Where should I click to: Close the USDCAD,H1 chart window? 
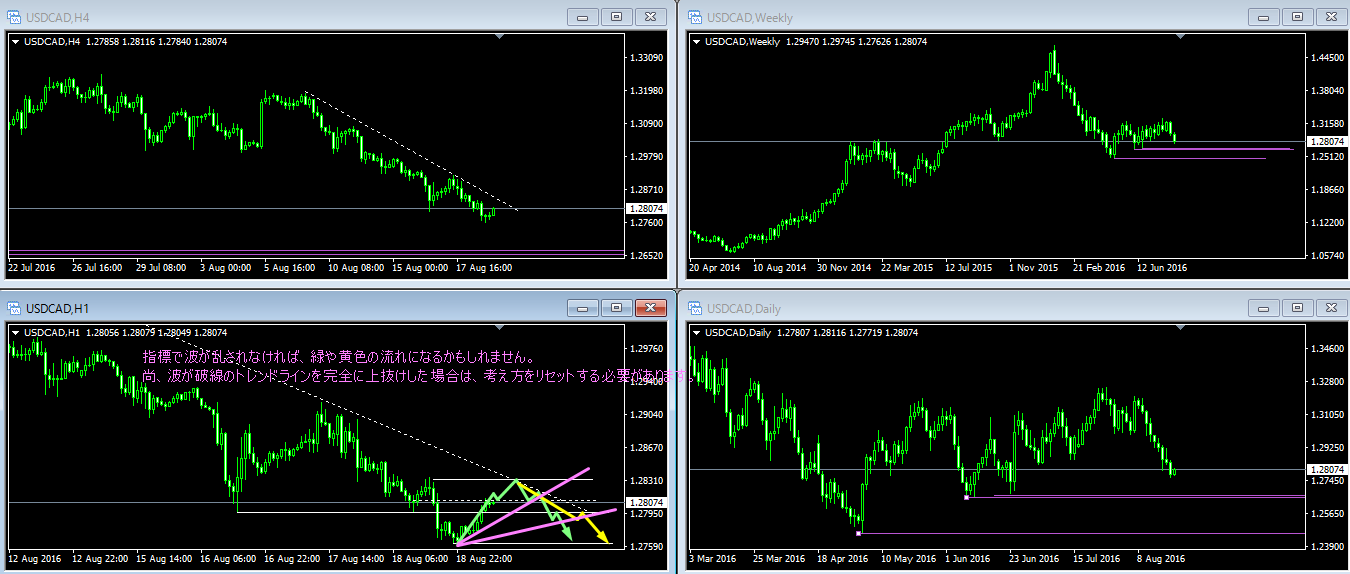(650, 309)
